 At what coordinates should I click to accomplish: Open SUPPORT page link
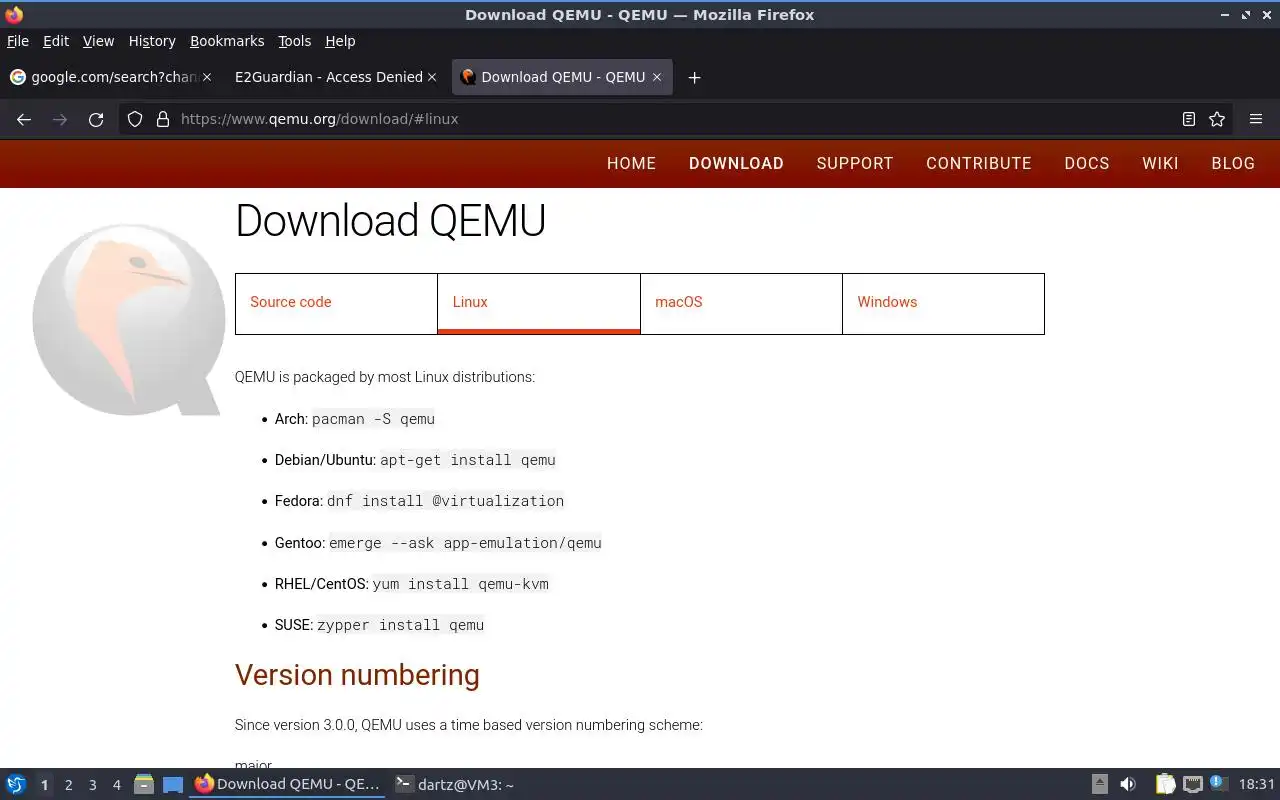click(x=855, y=163)
